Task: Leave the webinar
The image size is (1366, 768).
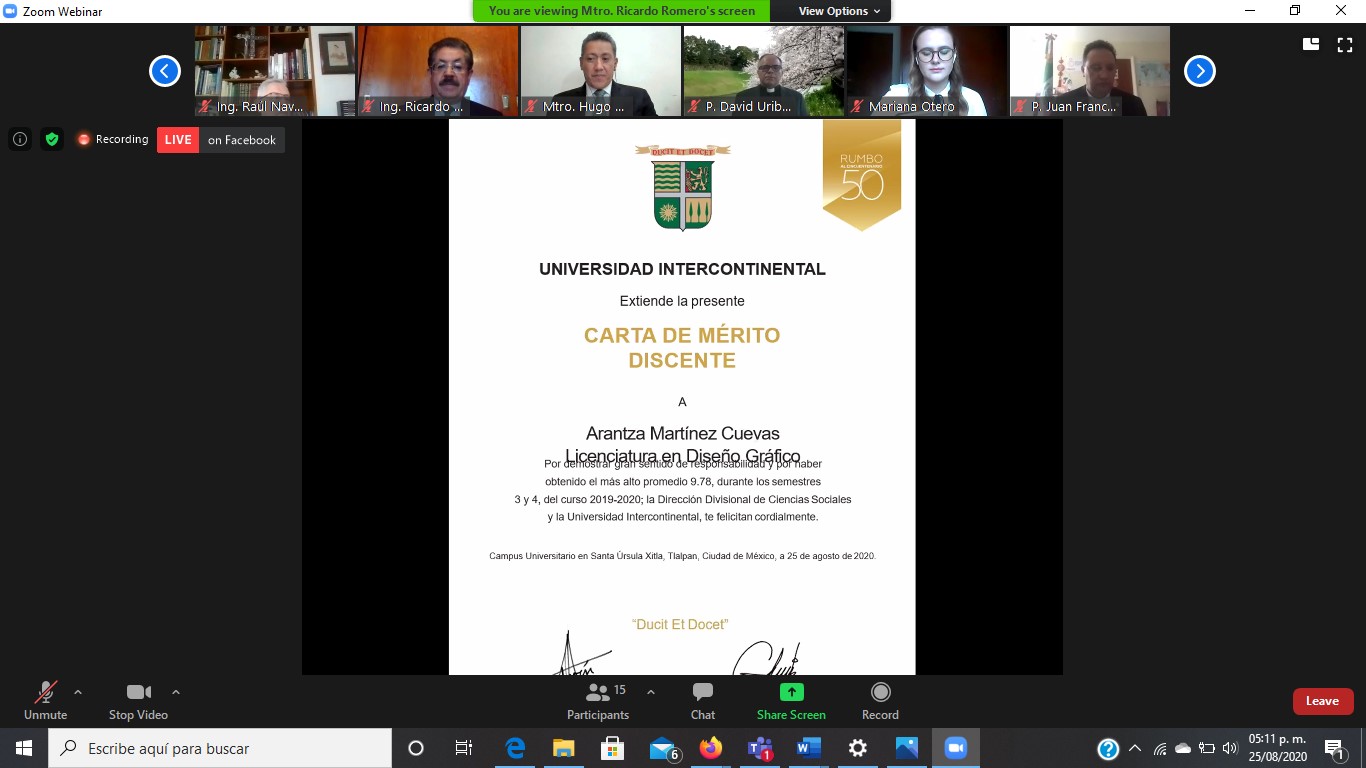Action: coord(1323,701)
